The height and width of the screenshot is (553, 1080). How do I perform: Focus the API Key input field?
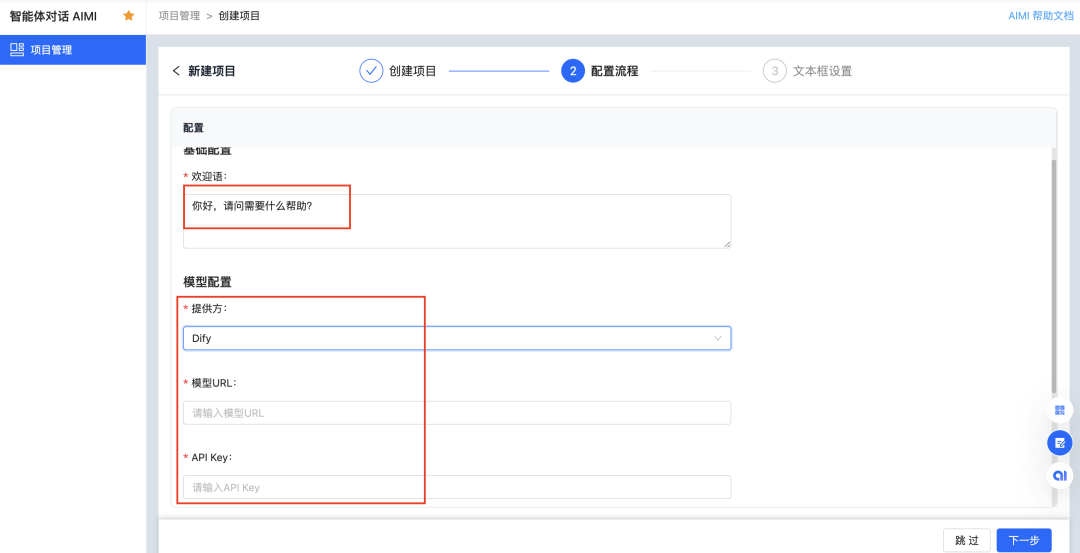(457, 487)
